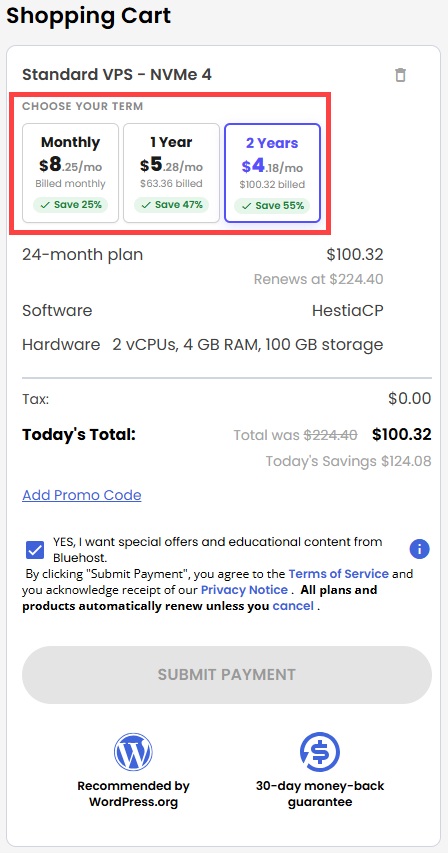Click the money-back guarantee dollar icon

320,752
